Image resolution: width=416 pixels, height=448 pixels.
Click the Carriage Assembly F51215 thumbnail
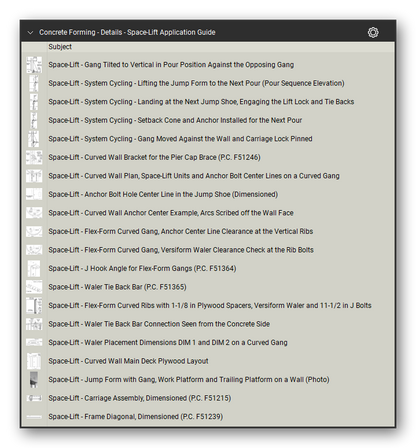[34, 398]
